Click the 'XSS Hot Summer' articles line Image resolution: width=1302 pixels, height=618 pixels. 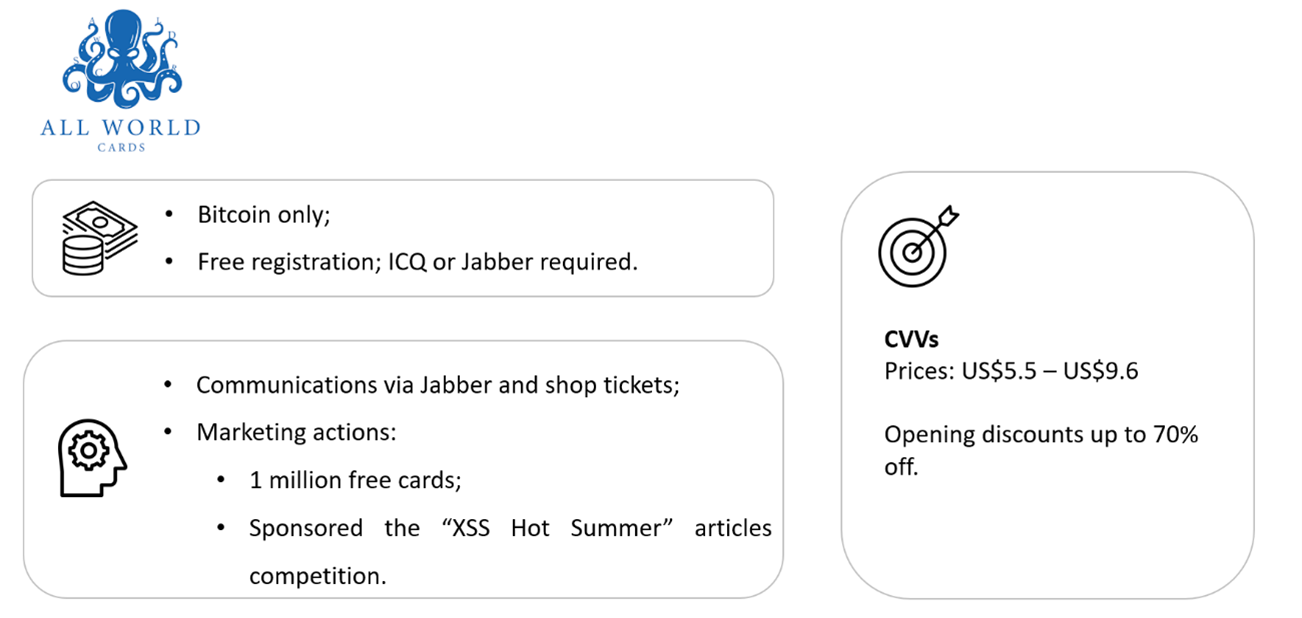click(510, 528)
